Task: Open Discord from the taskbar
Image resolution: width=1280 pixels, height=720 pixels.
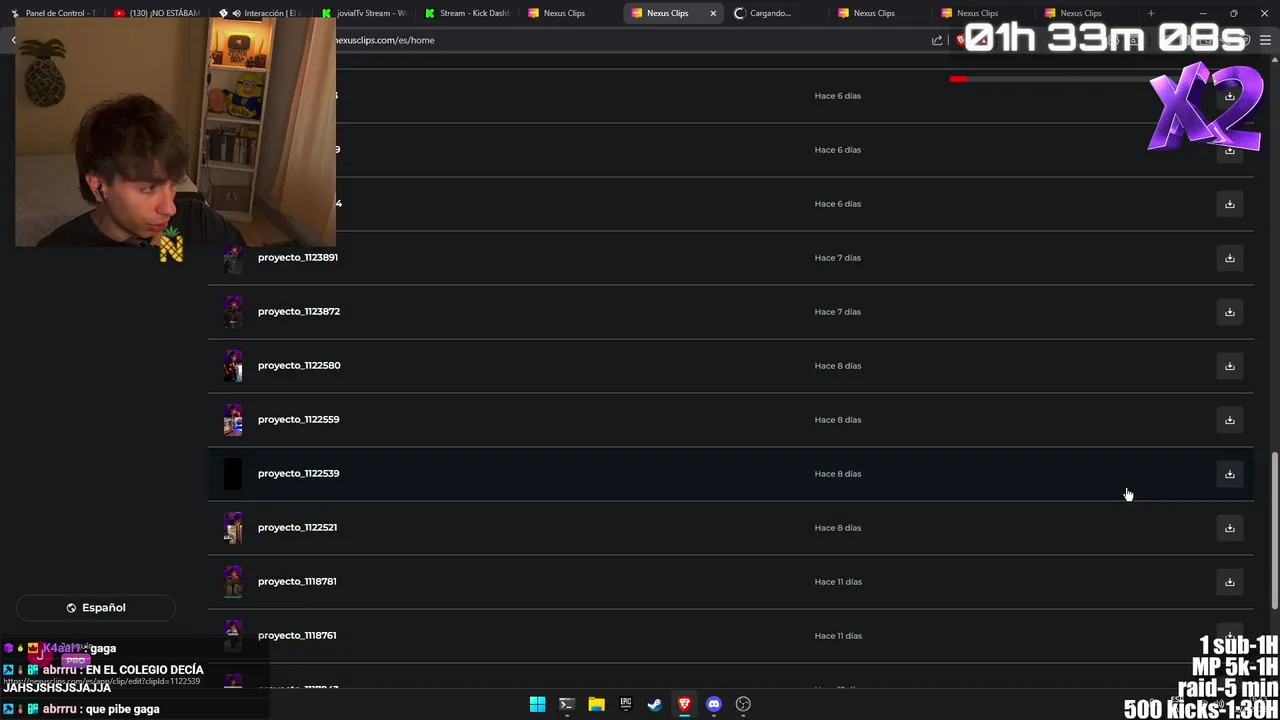Action: (x=714, y=704)
